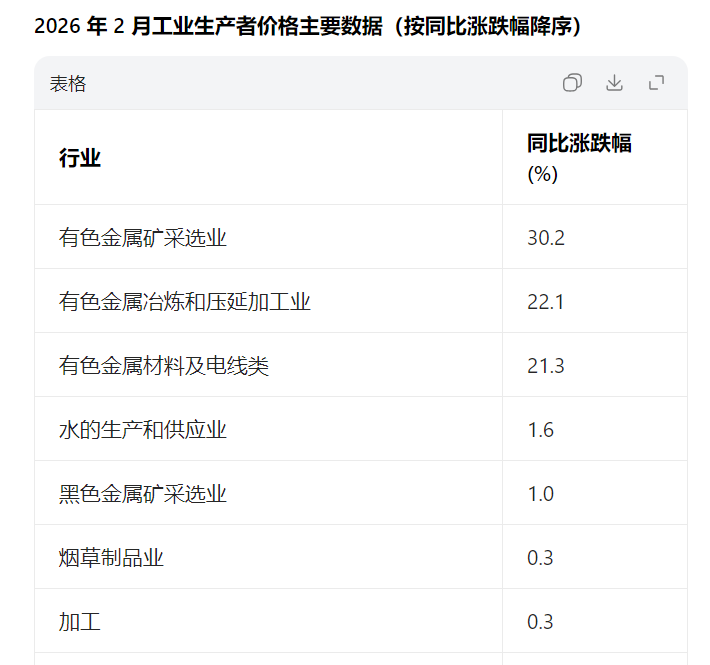
Task: Click the value 22.1
Action: click(546, 302)
